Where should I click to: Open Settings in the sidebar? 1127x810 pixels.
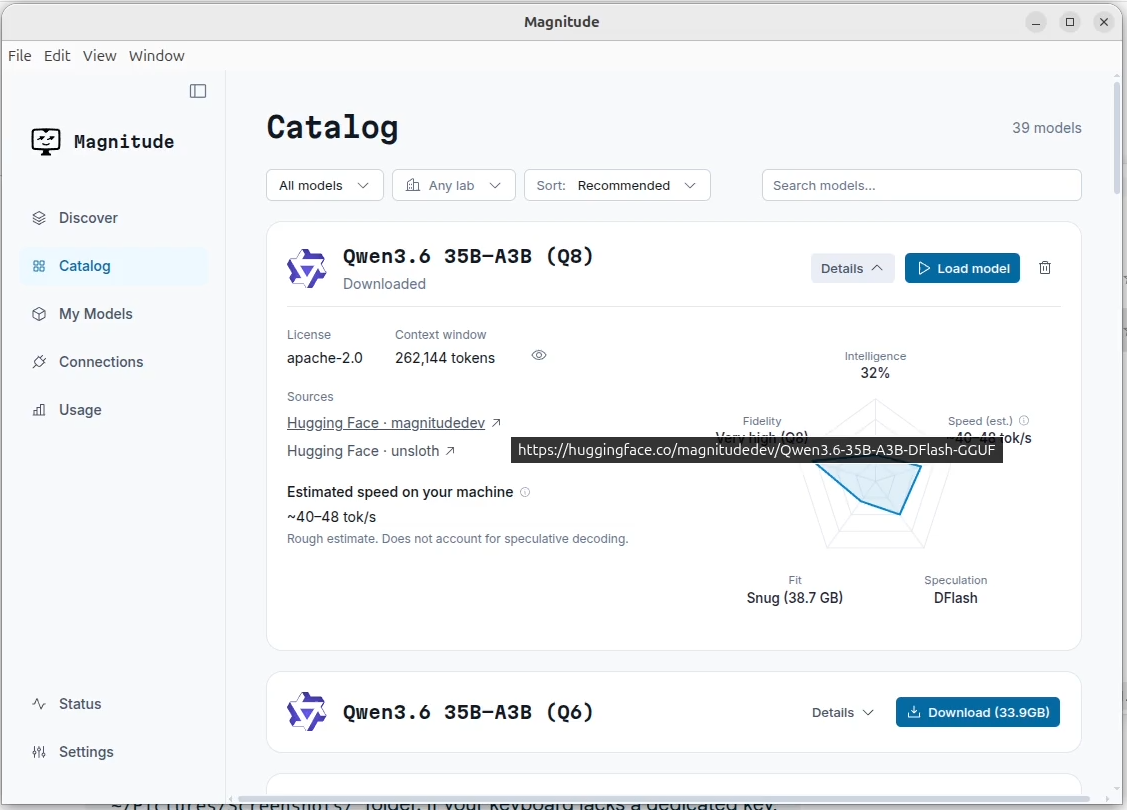(114, 752)
